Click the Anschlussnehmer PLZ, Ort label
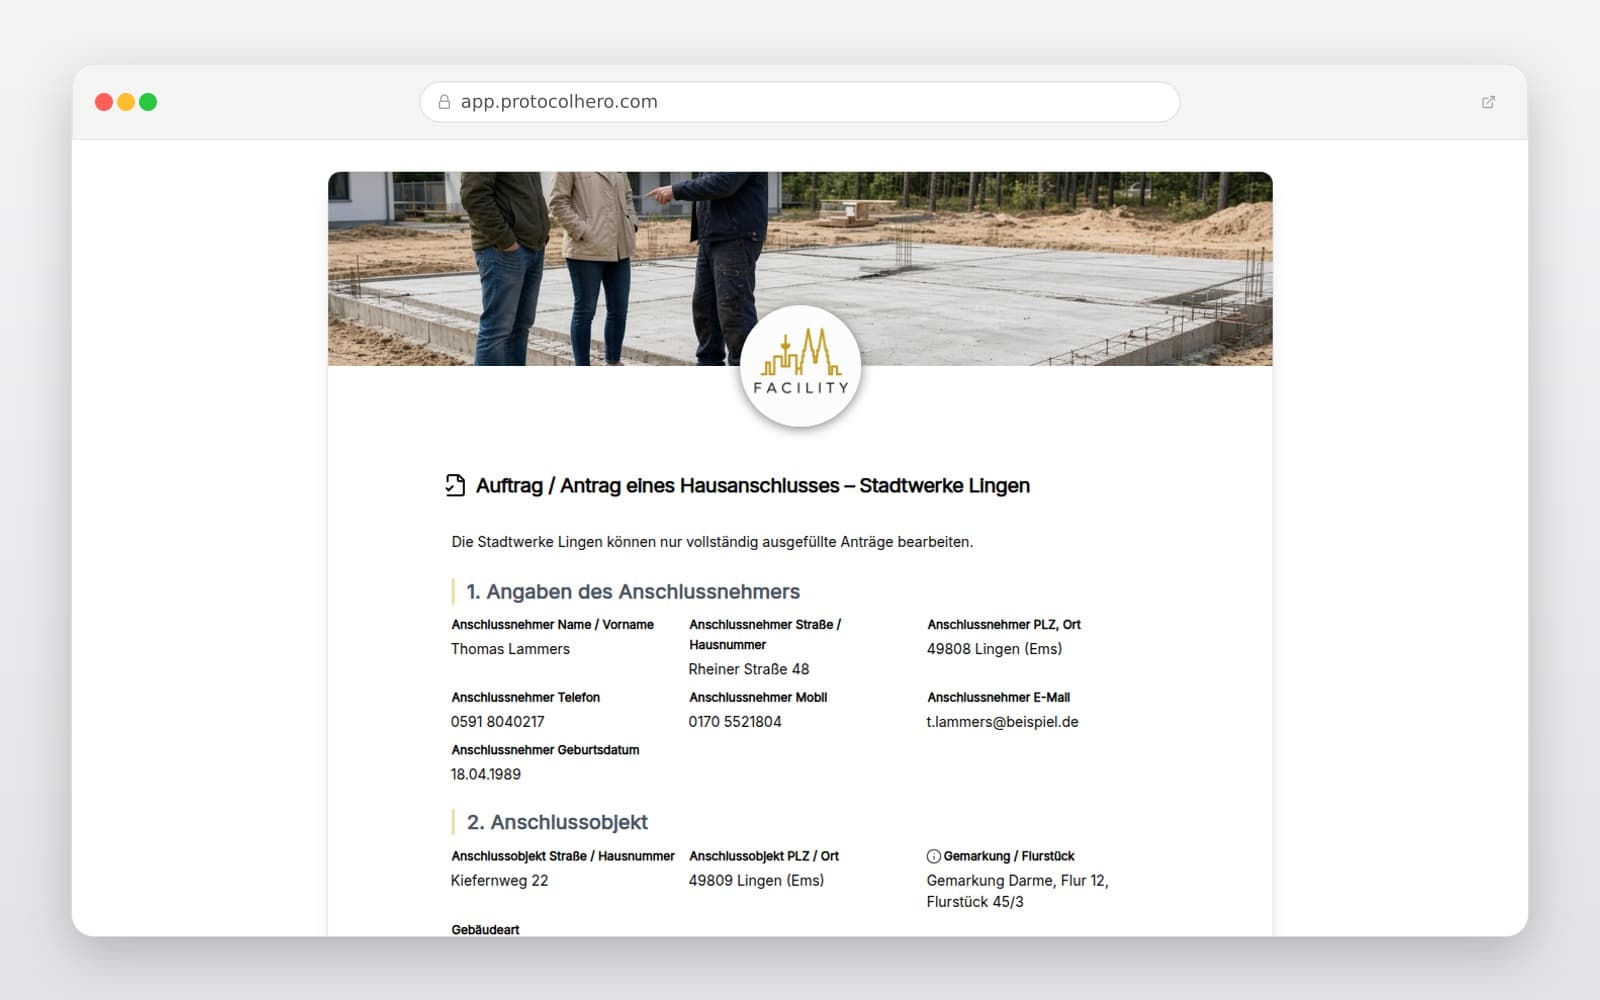The image size is (1600, 1000). coord(1004,625)
